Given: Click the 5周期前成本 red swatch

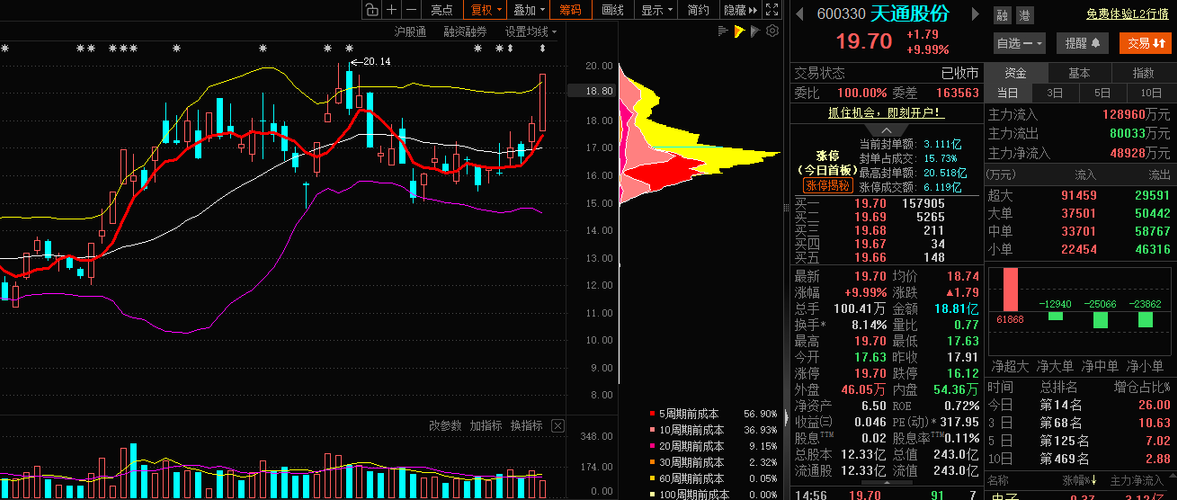Looking at the screenshot, I should [x=652, y=414].
